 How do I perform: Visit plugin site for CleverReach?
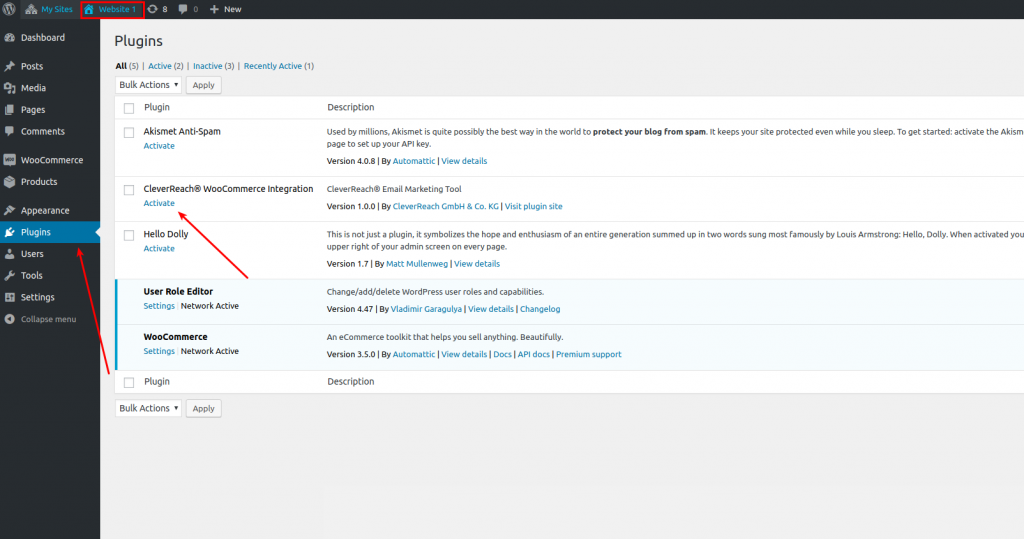click(x=533, y=206)
